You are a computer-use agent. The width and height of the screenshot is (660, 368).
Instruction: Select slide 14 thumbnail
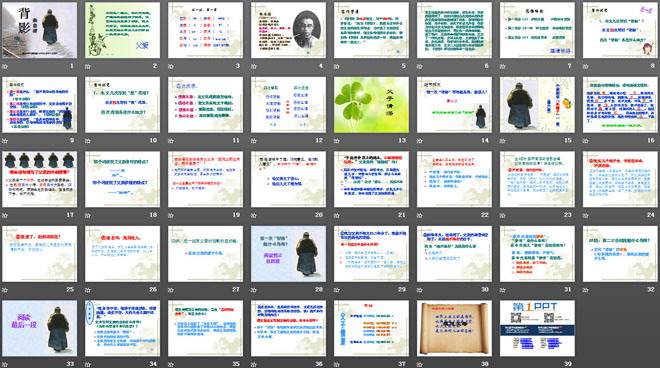click(454, 105)
